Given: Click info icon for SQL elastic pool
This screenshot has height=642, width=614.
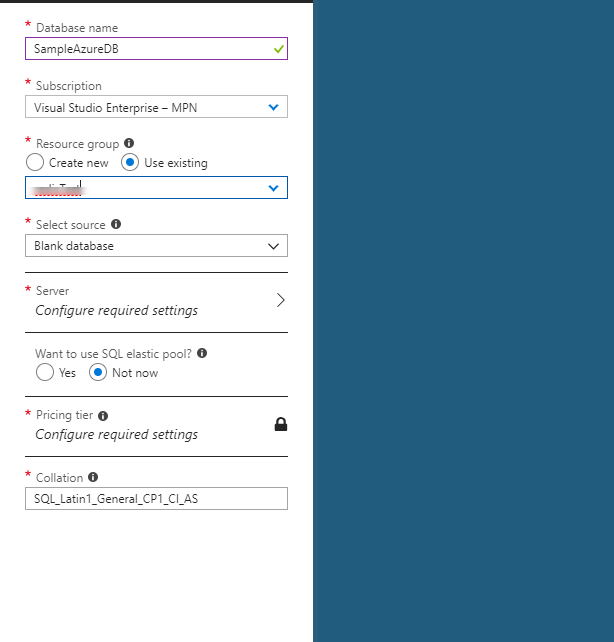Looking at the screenshot, I should pyautogui.click(x=202, y=353).
